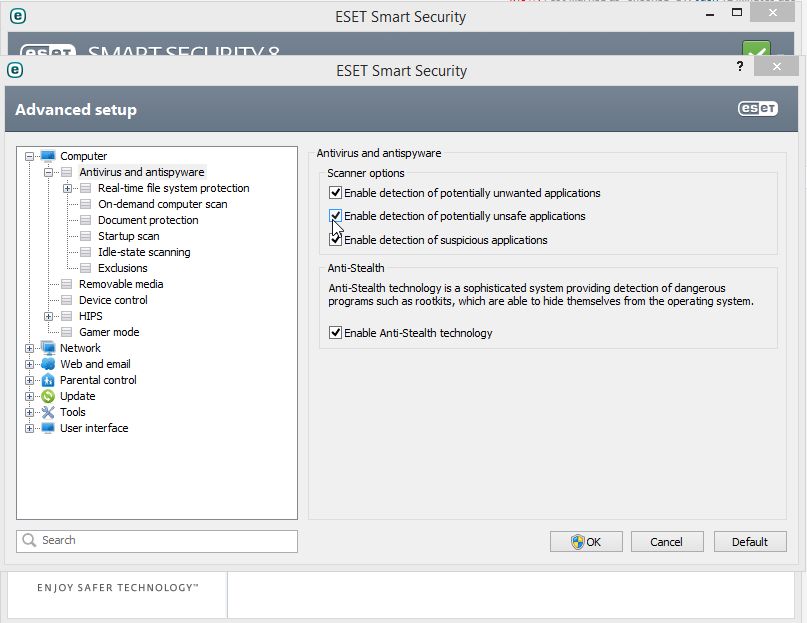The height and width of the screenshot is (623, 807).
Task: Click the Web and email icon
Action: pyautogui.click(x=48, y=364)
